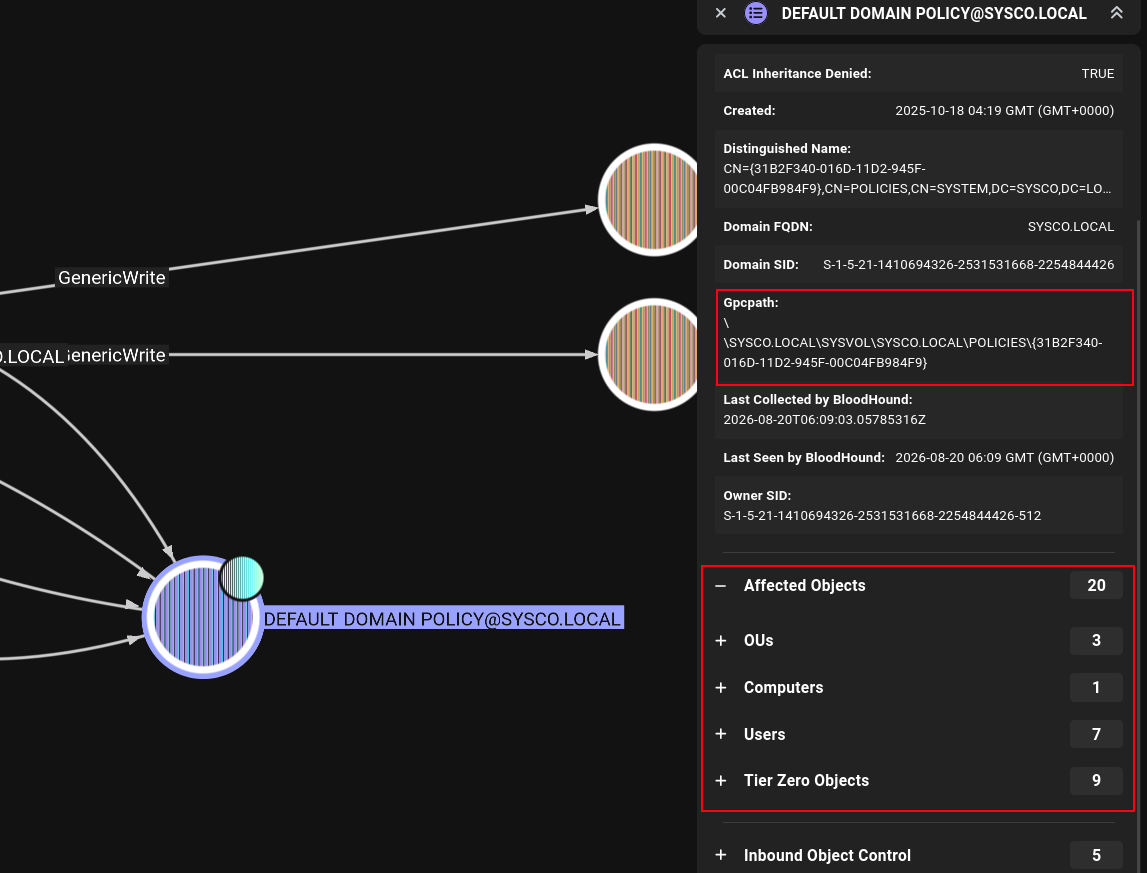Collapse the panel with the double chevron
The width and height of the screenshot is (1147, 873).
(x=1116, y=13)
